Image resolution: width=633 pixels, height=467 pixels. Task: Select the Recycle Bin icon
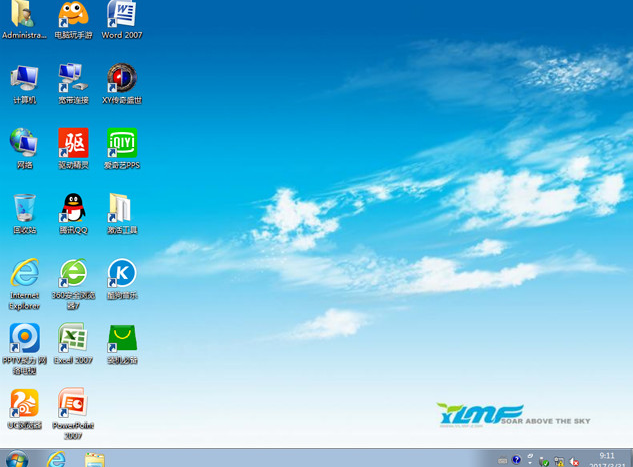25,209
